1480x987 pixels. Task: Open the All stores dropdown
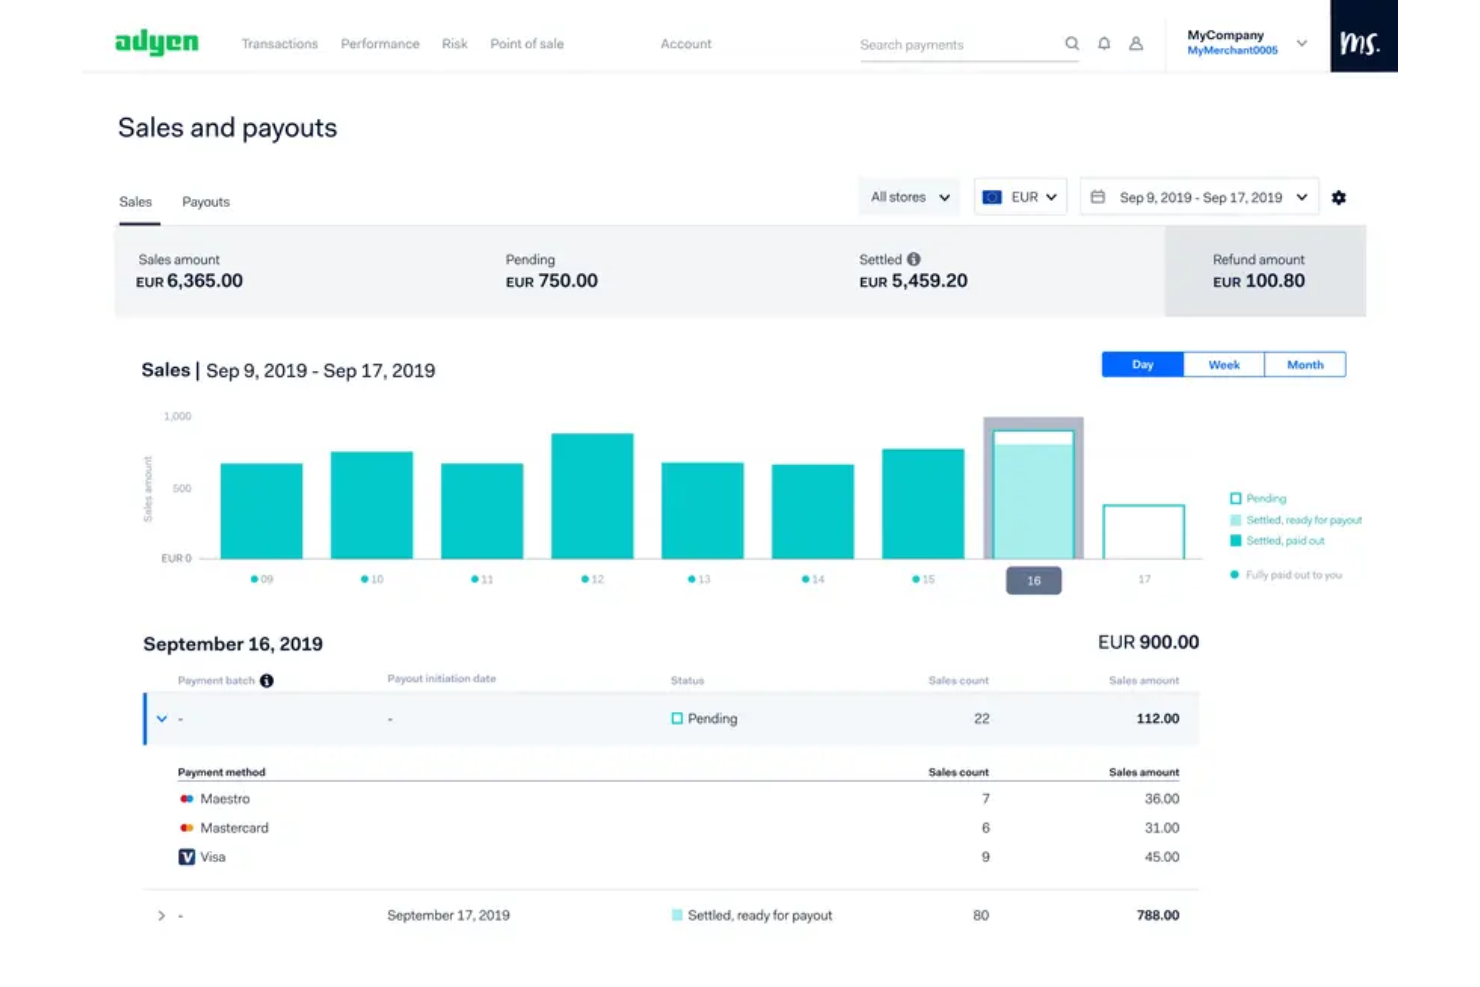[x=907, y=197]
